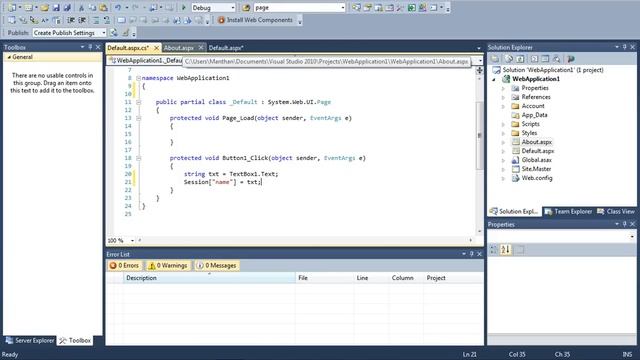Click the Increase Indent icon in the text editor toolbar
Viewport: 640px width, 360px height.
pos(82,20)
